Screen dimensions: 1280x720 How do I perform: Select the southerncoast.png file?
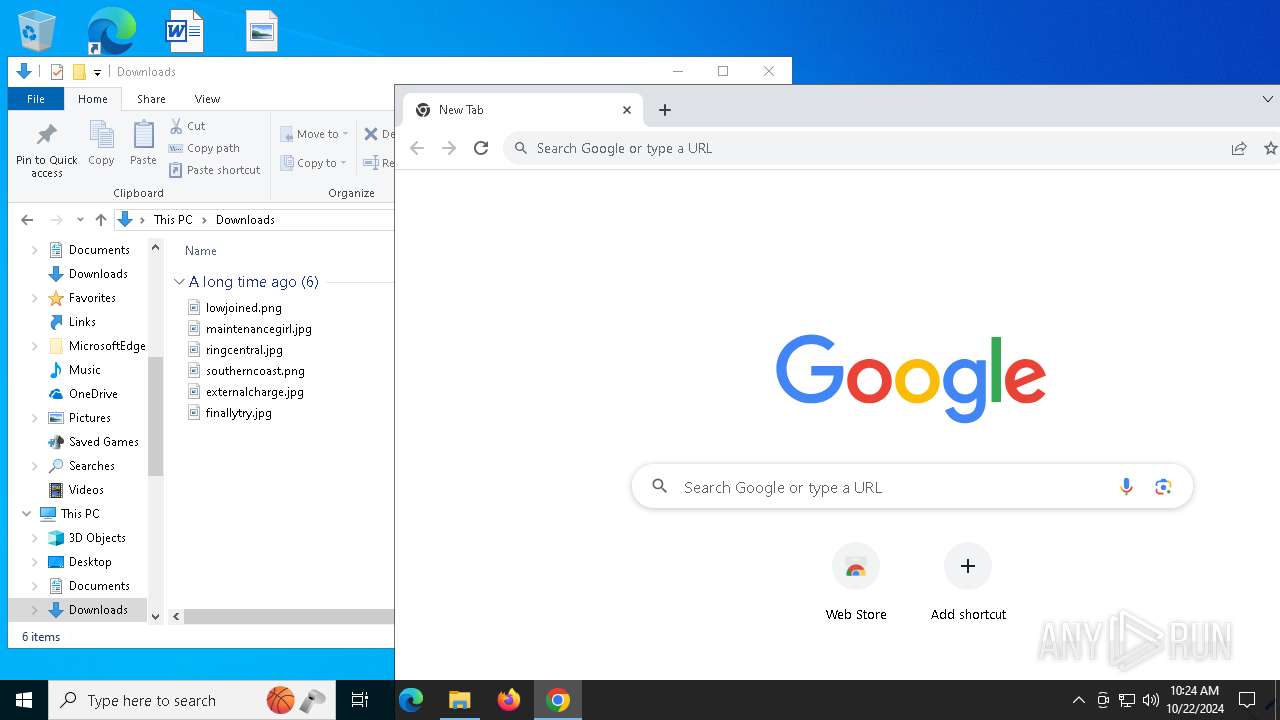click(x=247, y=371)
